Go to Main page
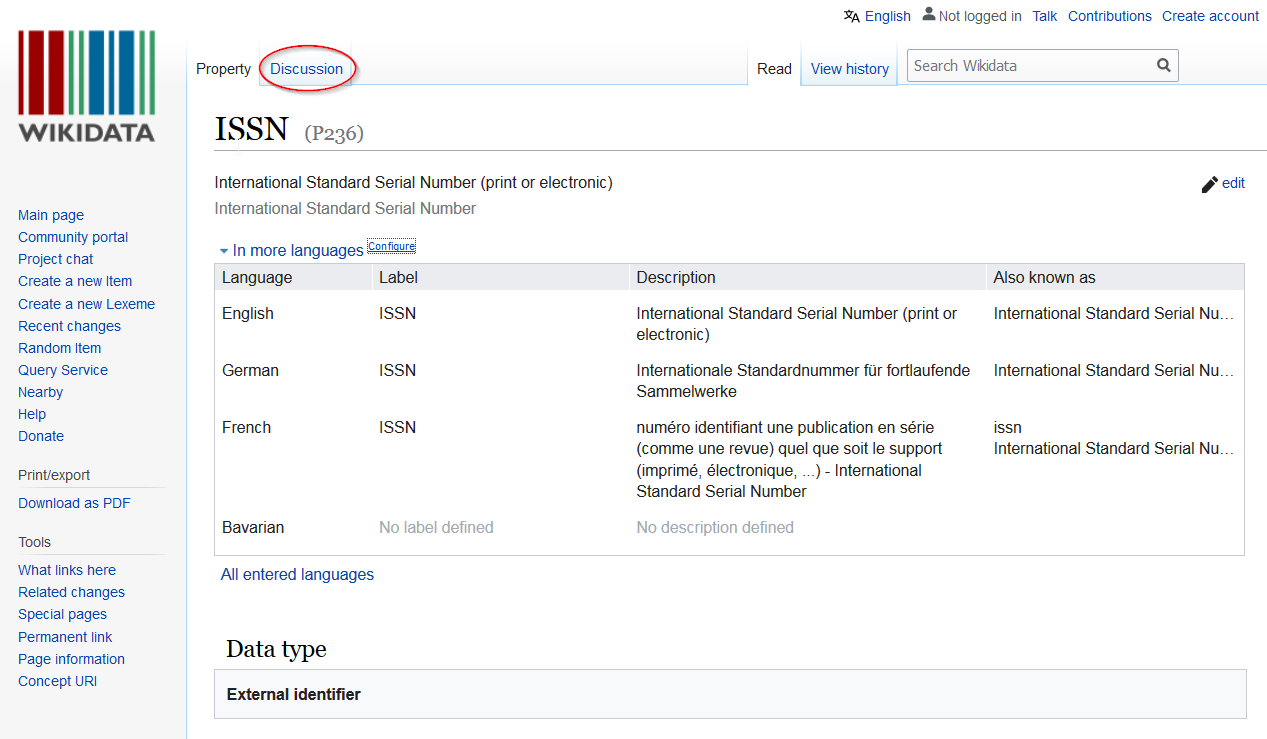The image size is (1267, 739). click(51, 215)
